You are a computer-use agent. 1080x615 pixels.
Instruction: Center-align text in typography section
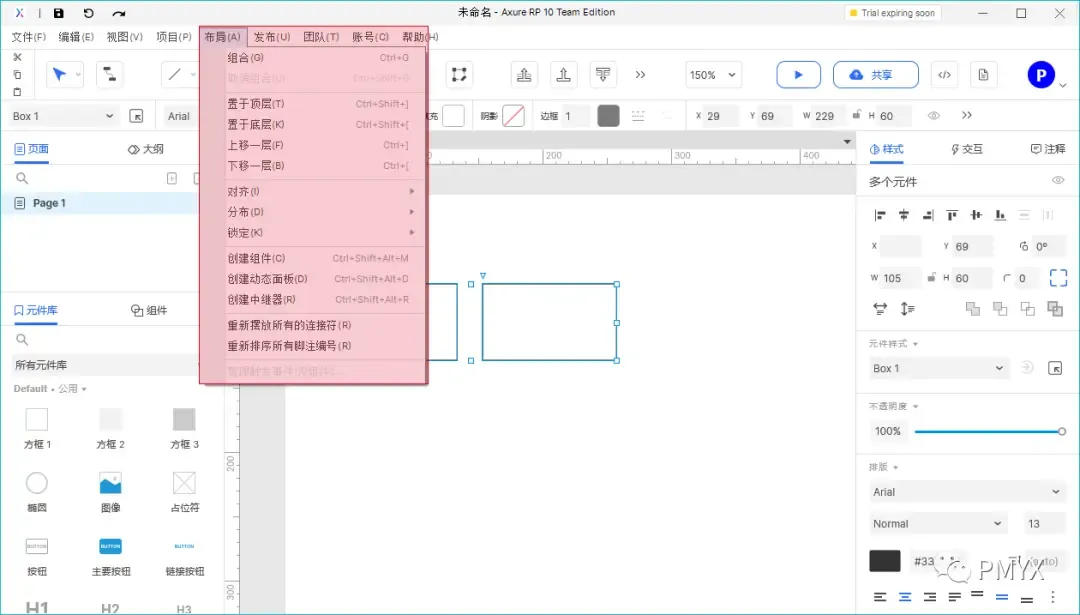(905, 597)
